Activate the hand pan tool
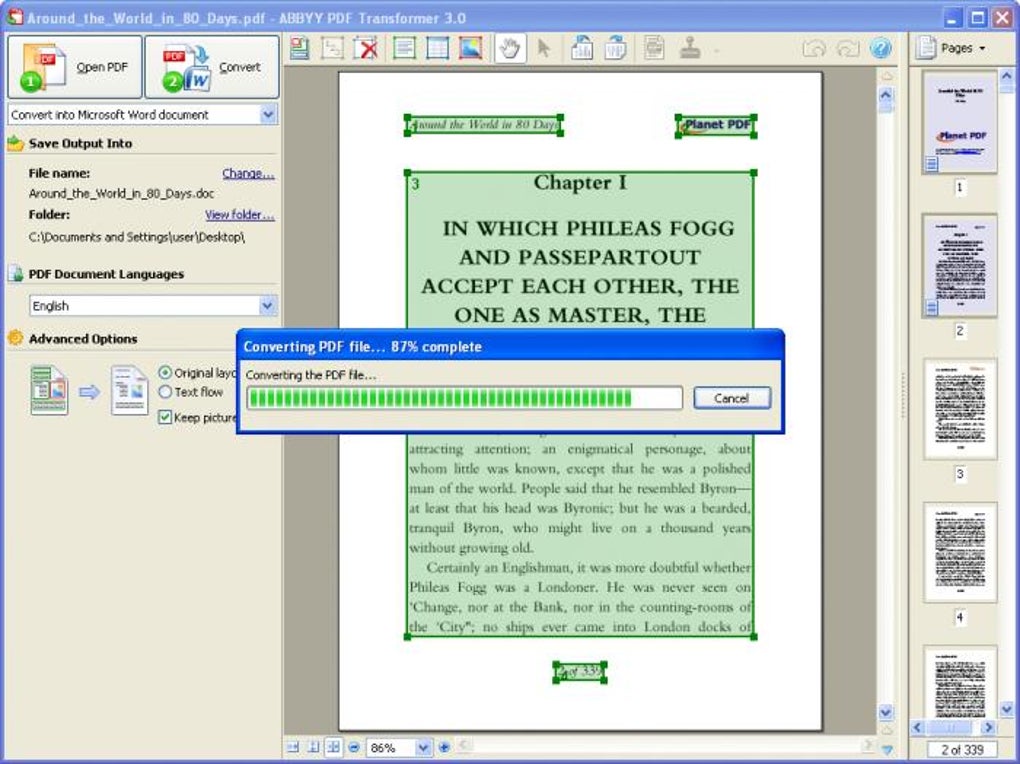 (510, 49)
